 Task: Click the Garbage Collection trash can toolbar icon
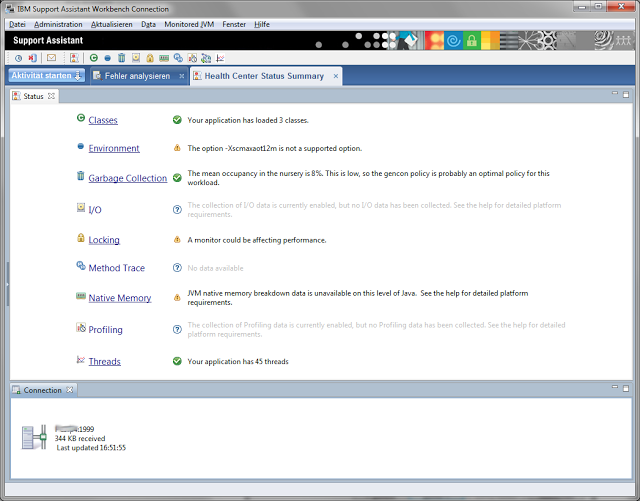[121, 58]
